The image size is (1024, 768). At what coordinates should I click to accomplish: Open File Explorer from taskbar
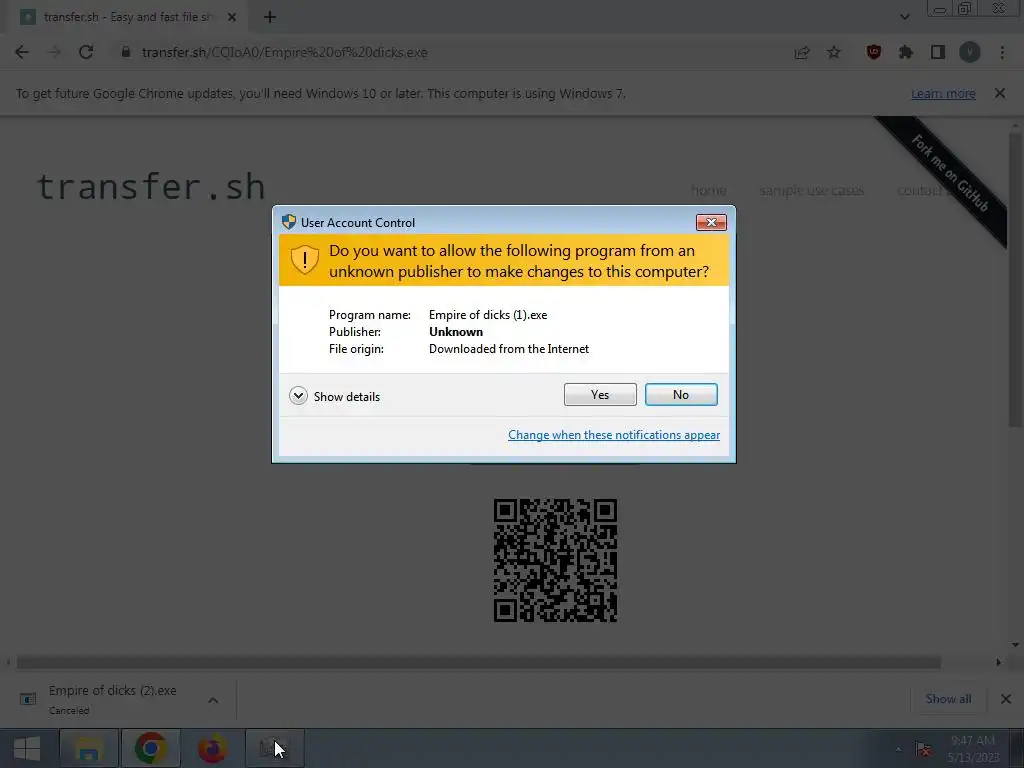[x=89, y=748]
